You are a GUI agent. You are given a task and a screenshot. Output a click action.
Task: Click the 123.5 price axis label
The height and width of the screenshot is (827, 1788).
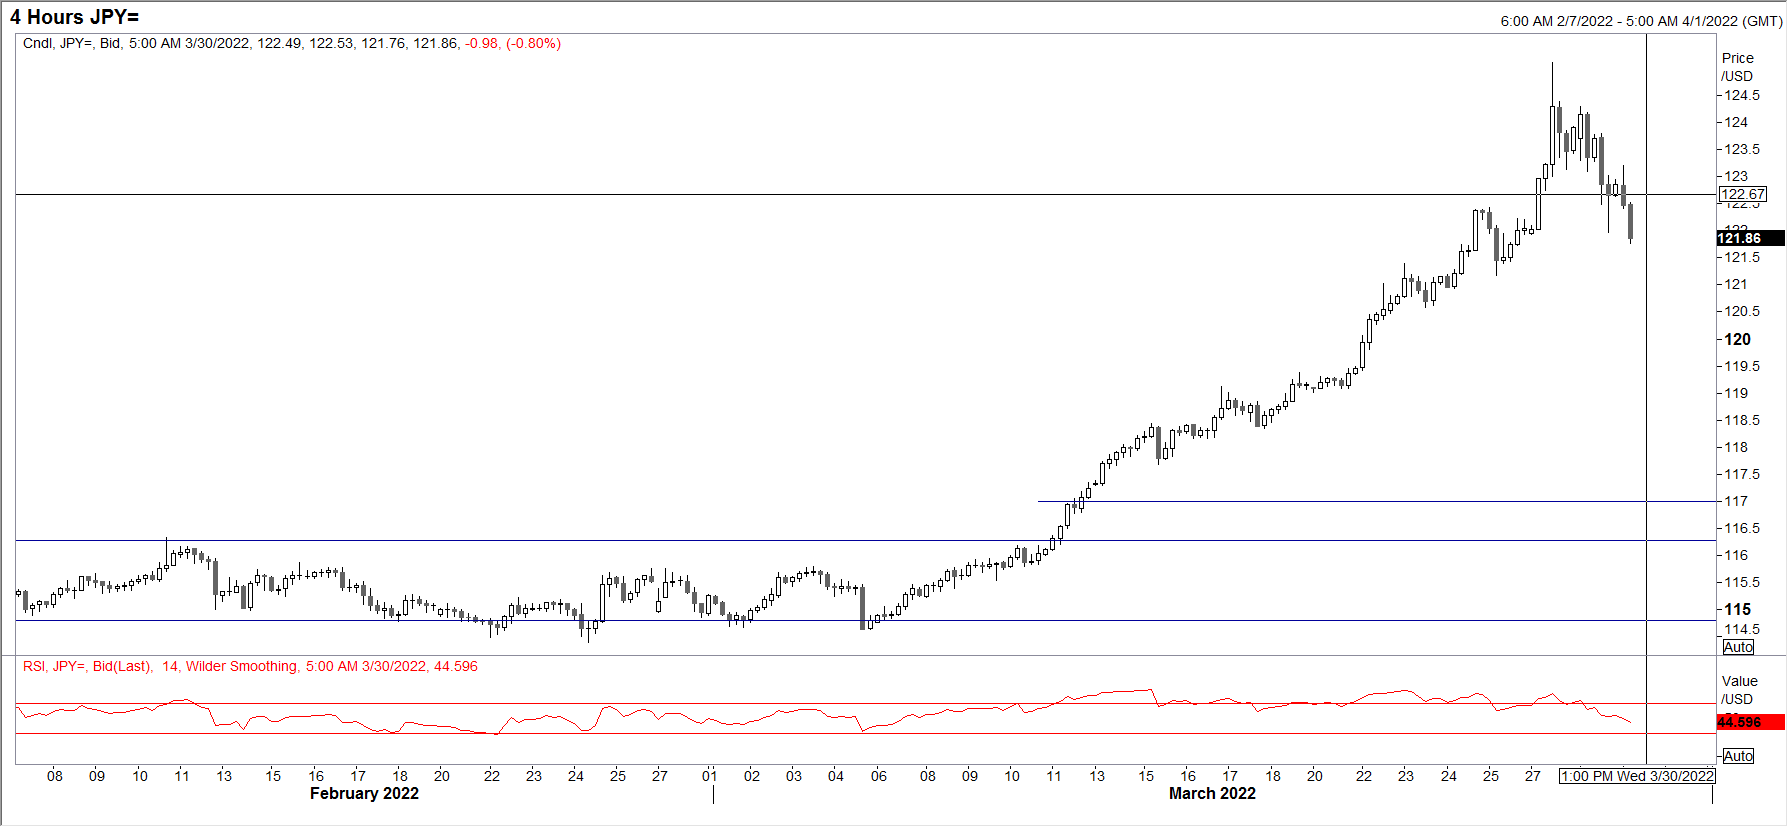pyautogui.click(x=1742, y=149)
